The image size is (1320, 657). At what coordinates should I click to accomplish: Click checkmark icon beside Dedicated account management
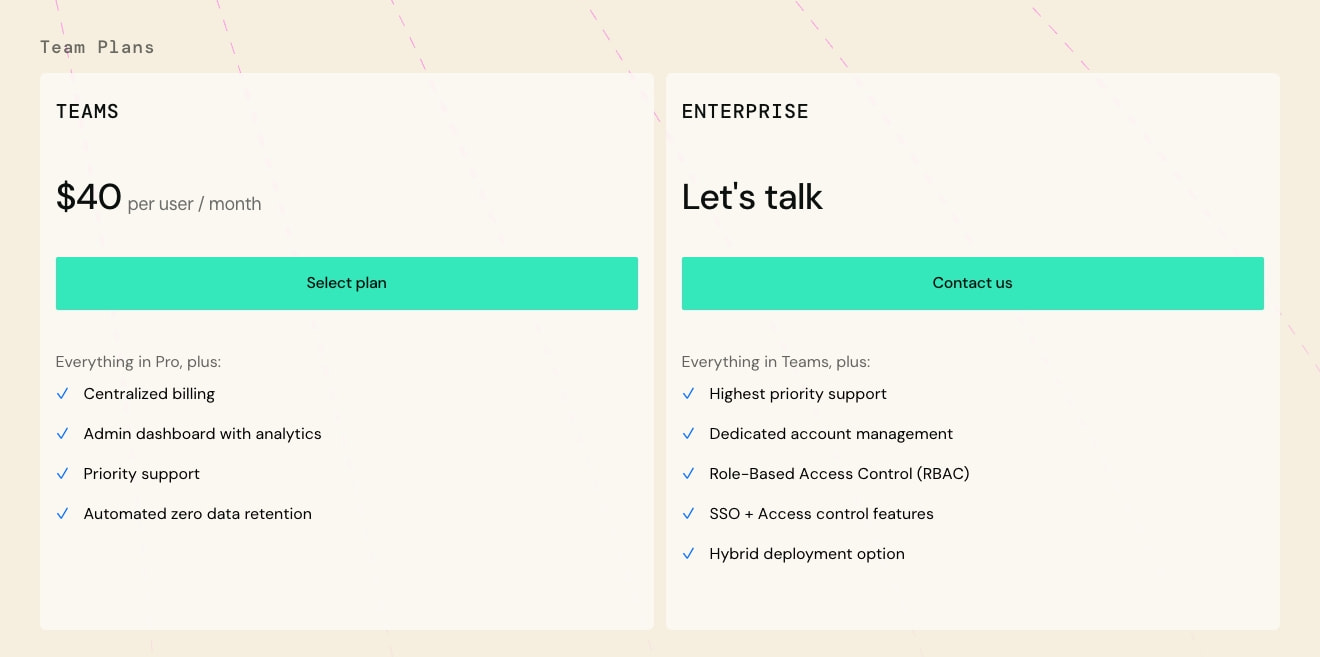(x=688, y=434)
